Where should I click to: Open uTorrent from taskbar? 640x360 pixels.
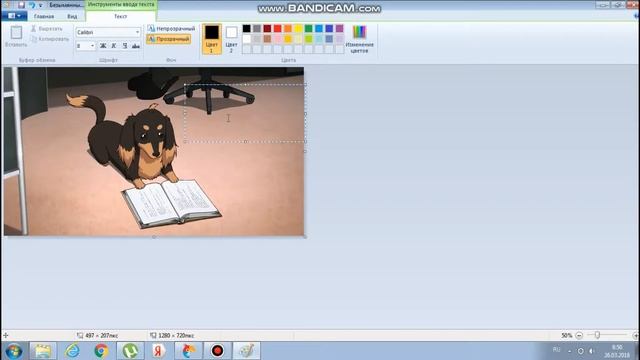130,351
